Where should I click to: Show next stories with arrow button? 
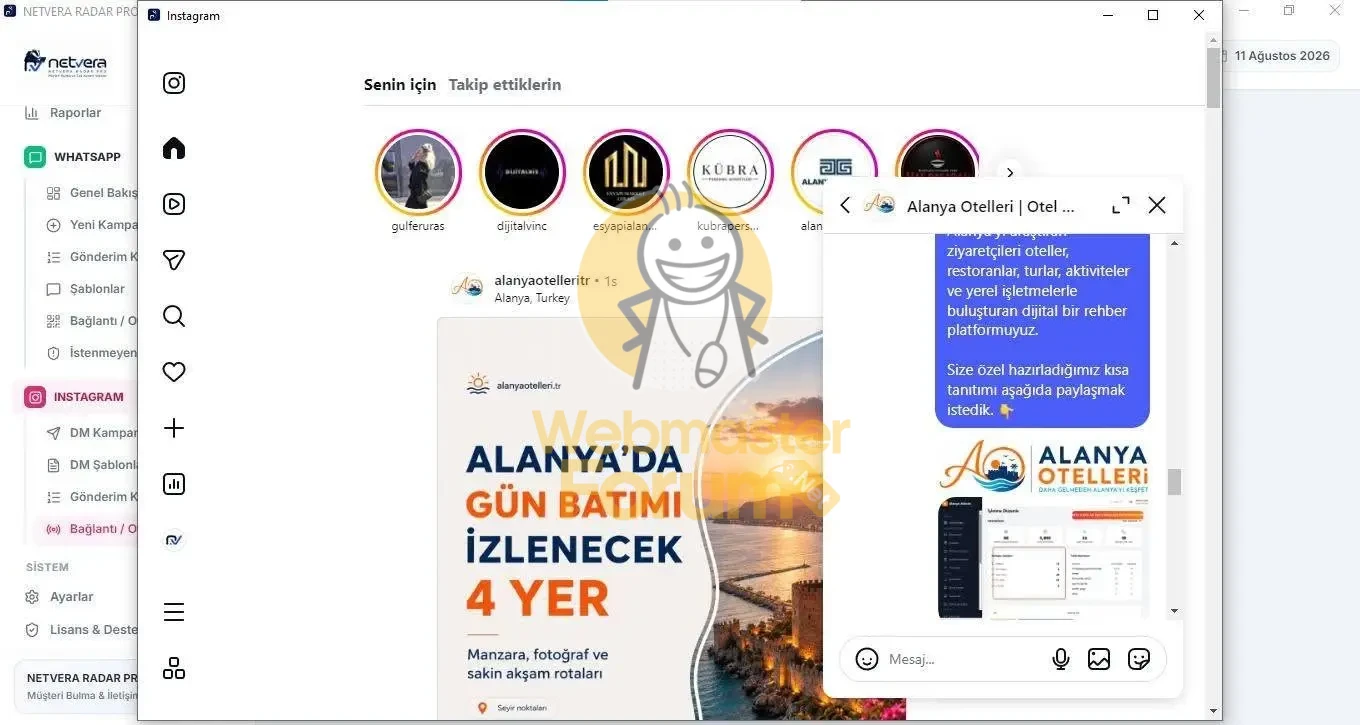(1010, 173)
